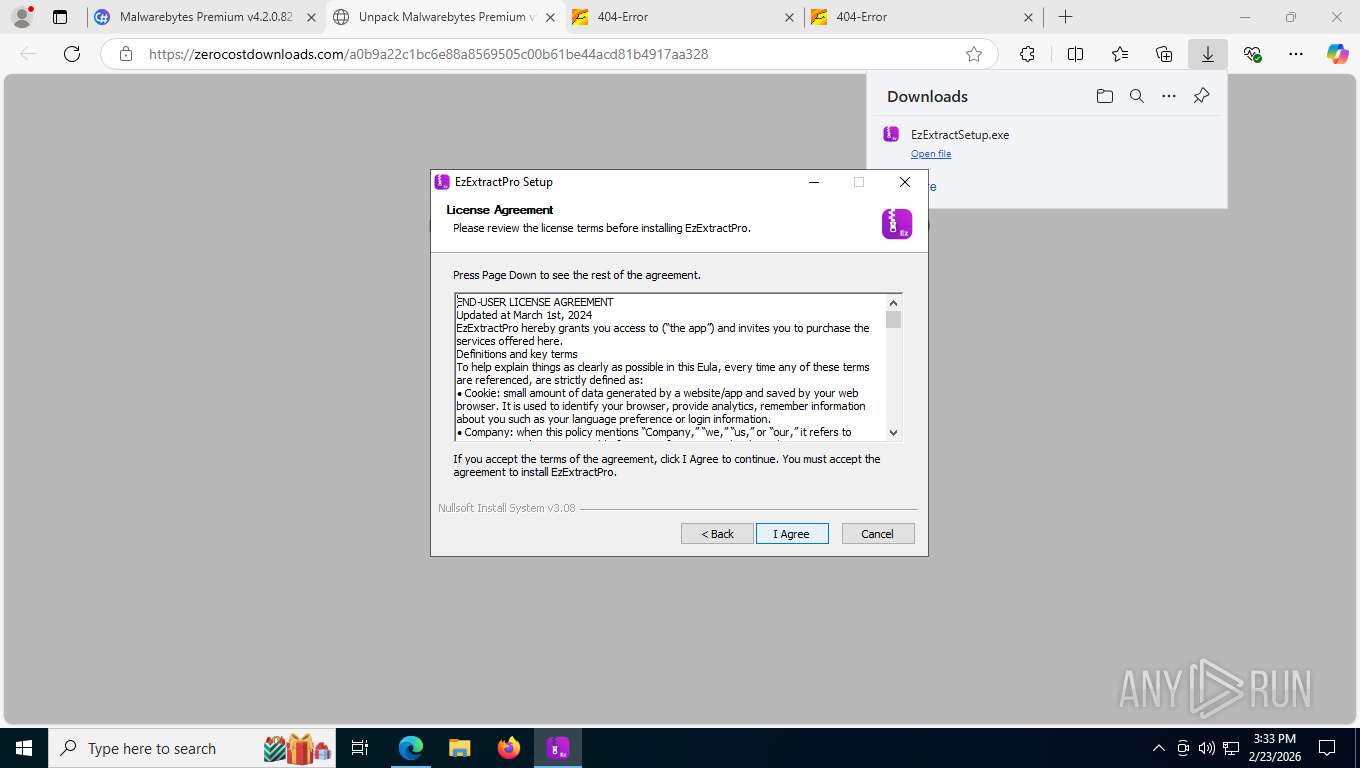Open Task View on the taskbar
The height and width of the screenshot is (768, 1360).
[360, 748]
